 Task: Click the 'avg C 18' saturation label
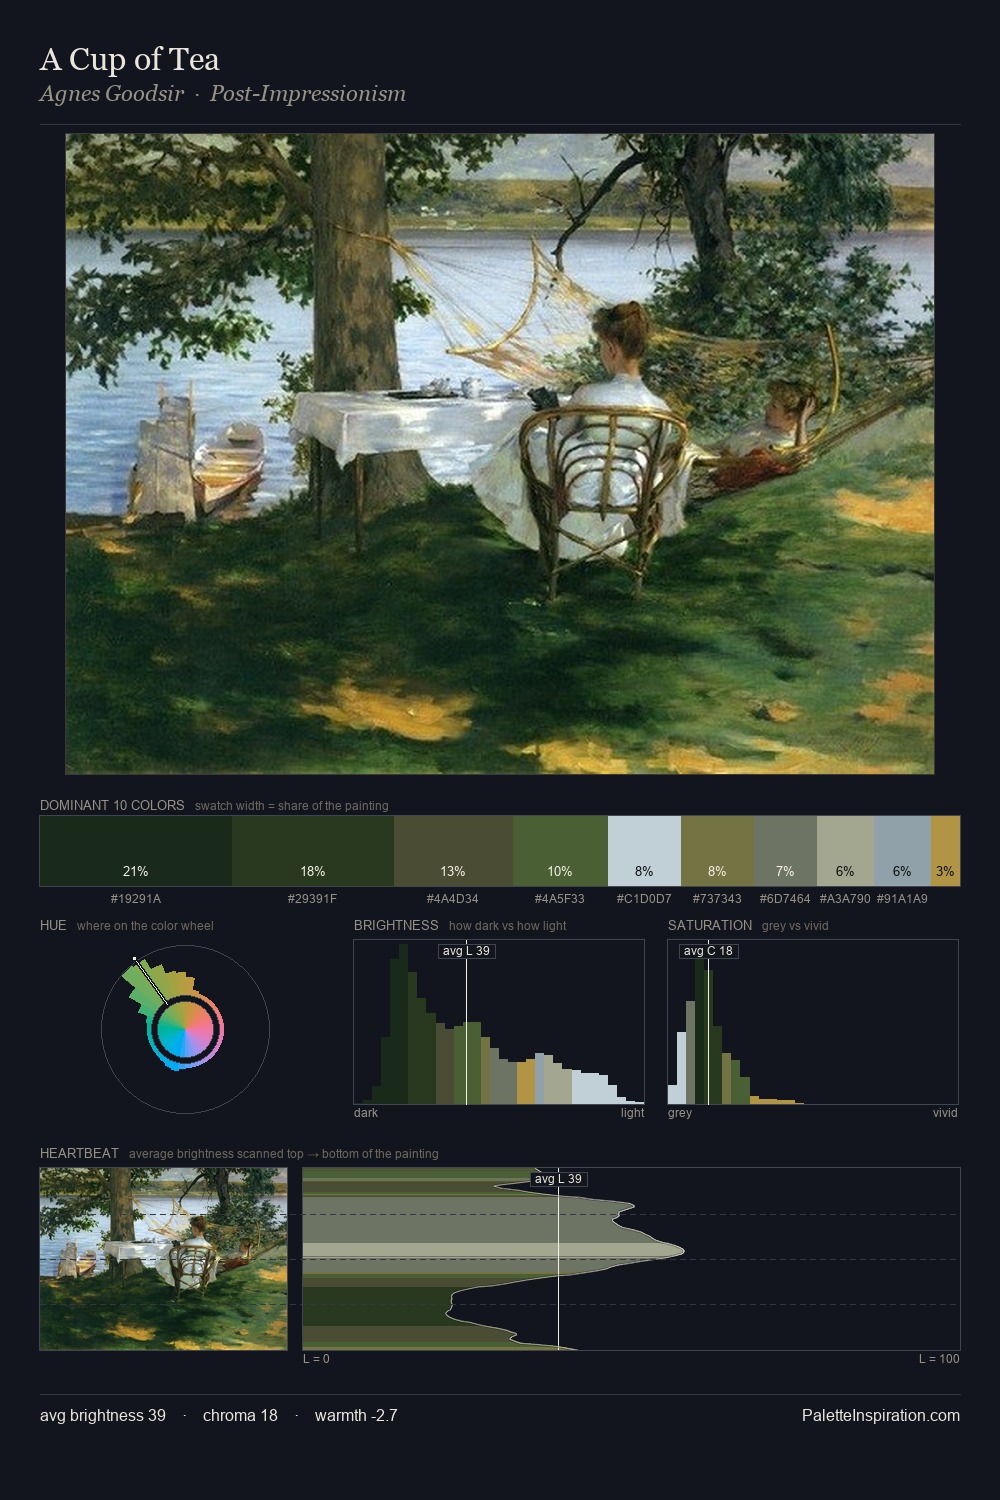click(708, 951)
